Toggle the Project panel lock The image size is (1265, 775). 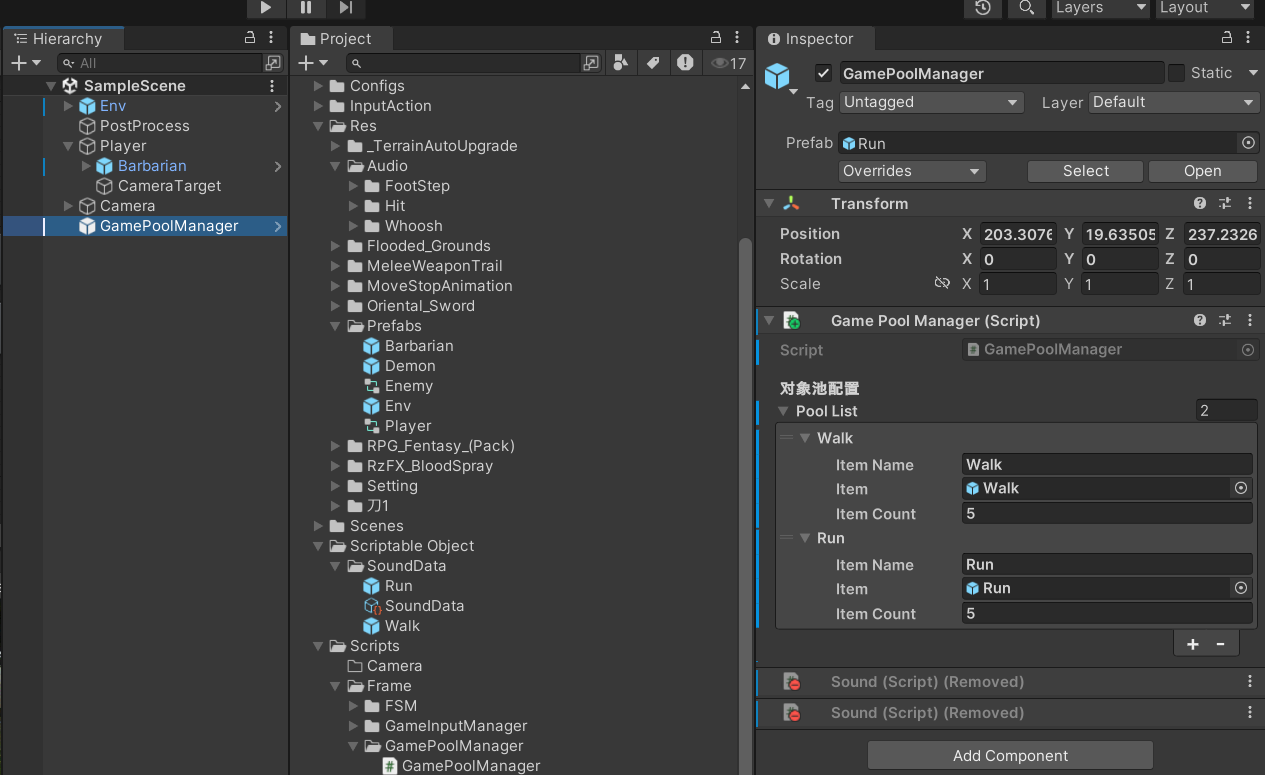[716, 38]
